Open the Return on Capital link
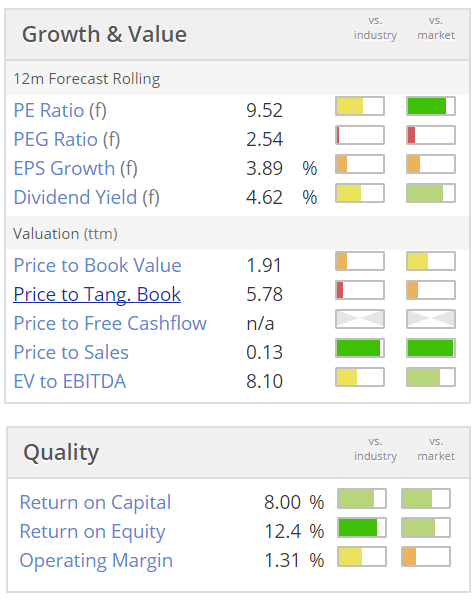Image resolution: width=476 pixels, height=604 pixels. [x=95, y=502]
